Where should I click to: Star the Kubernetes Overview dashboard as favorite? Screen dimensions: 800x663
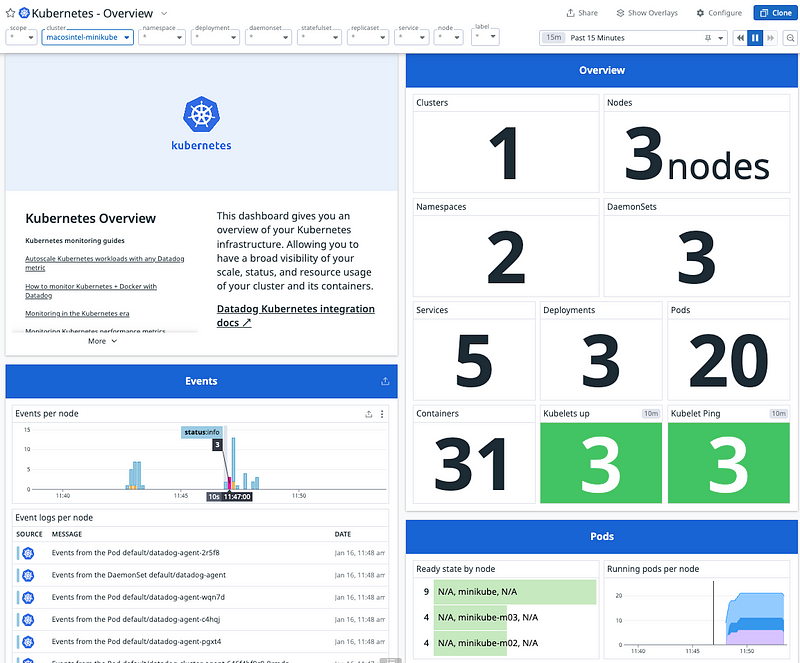[x=10, y=13]
